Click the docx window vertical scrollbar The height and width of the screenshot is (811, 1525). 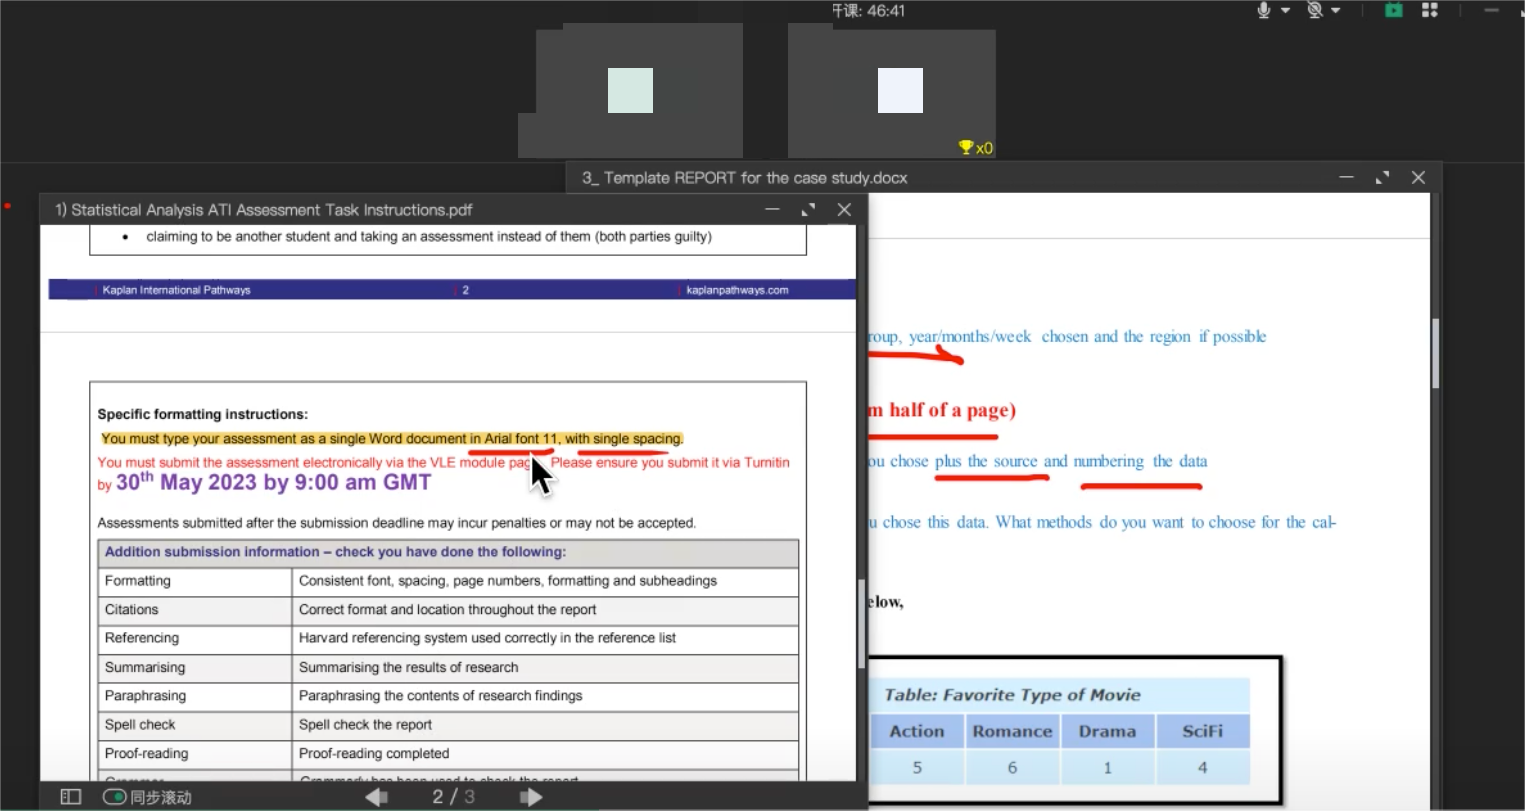click(1436, 353)
